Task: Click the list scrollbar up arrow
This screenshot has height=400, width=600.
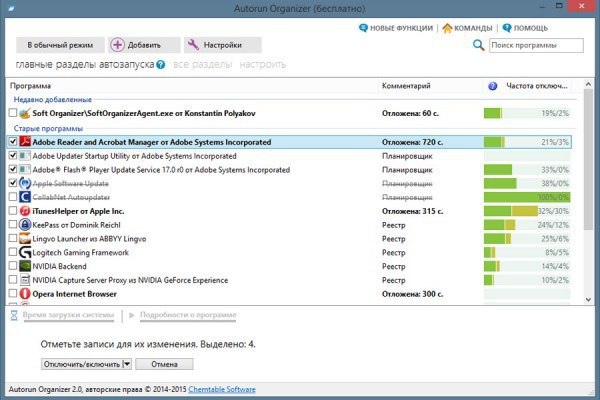Action: pos(589,84)
